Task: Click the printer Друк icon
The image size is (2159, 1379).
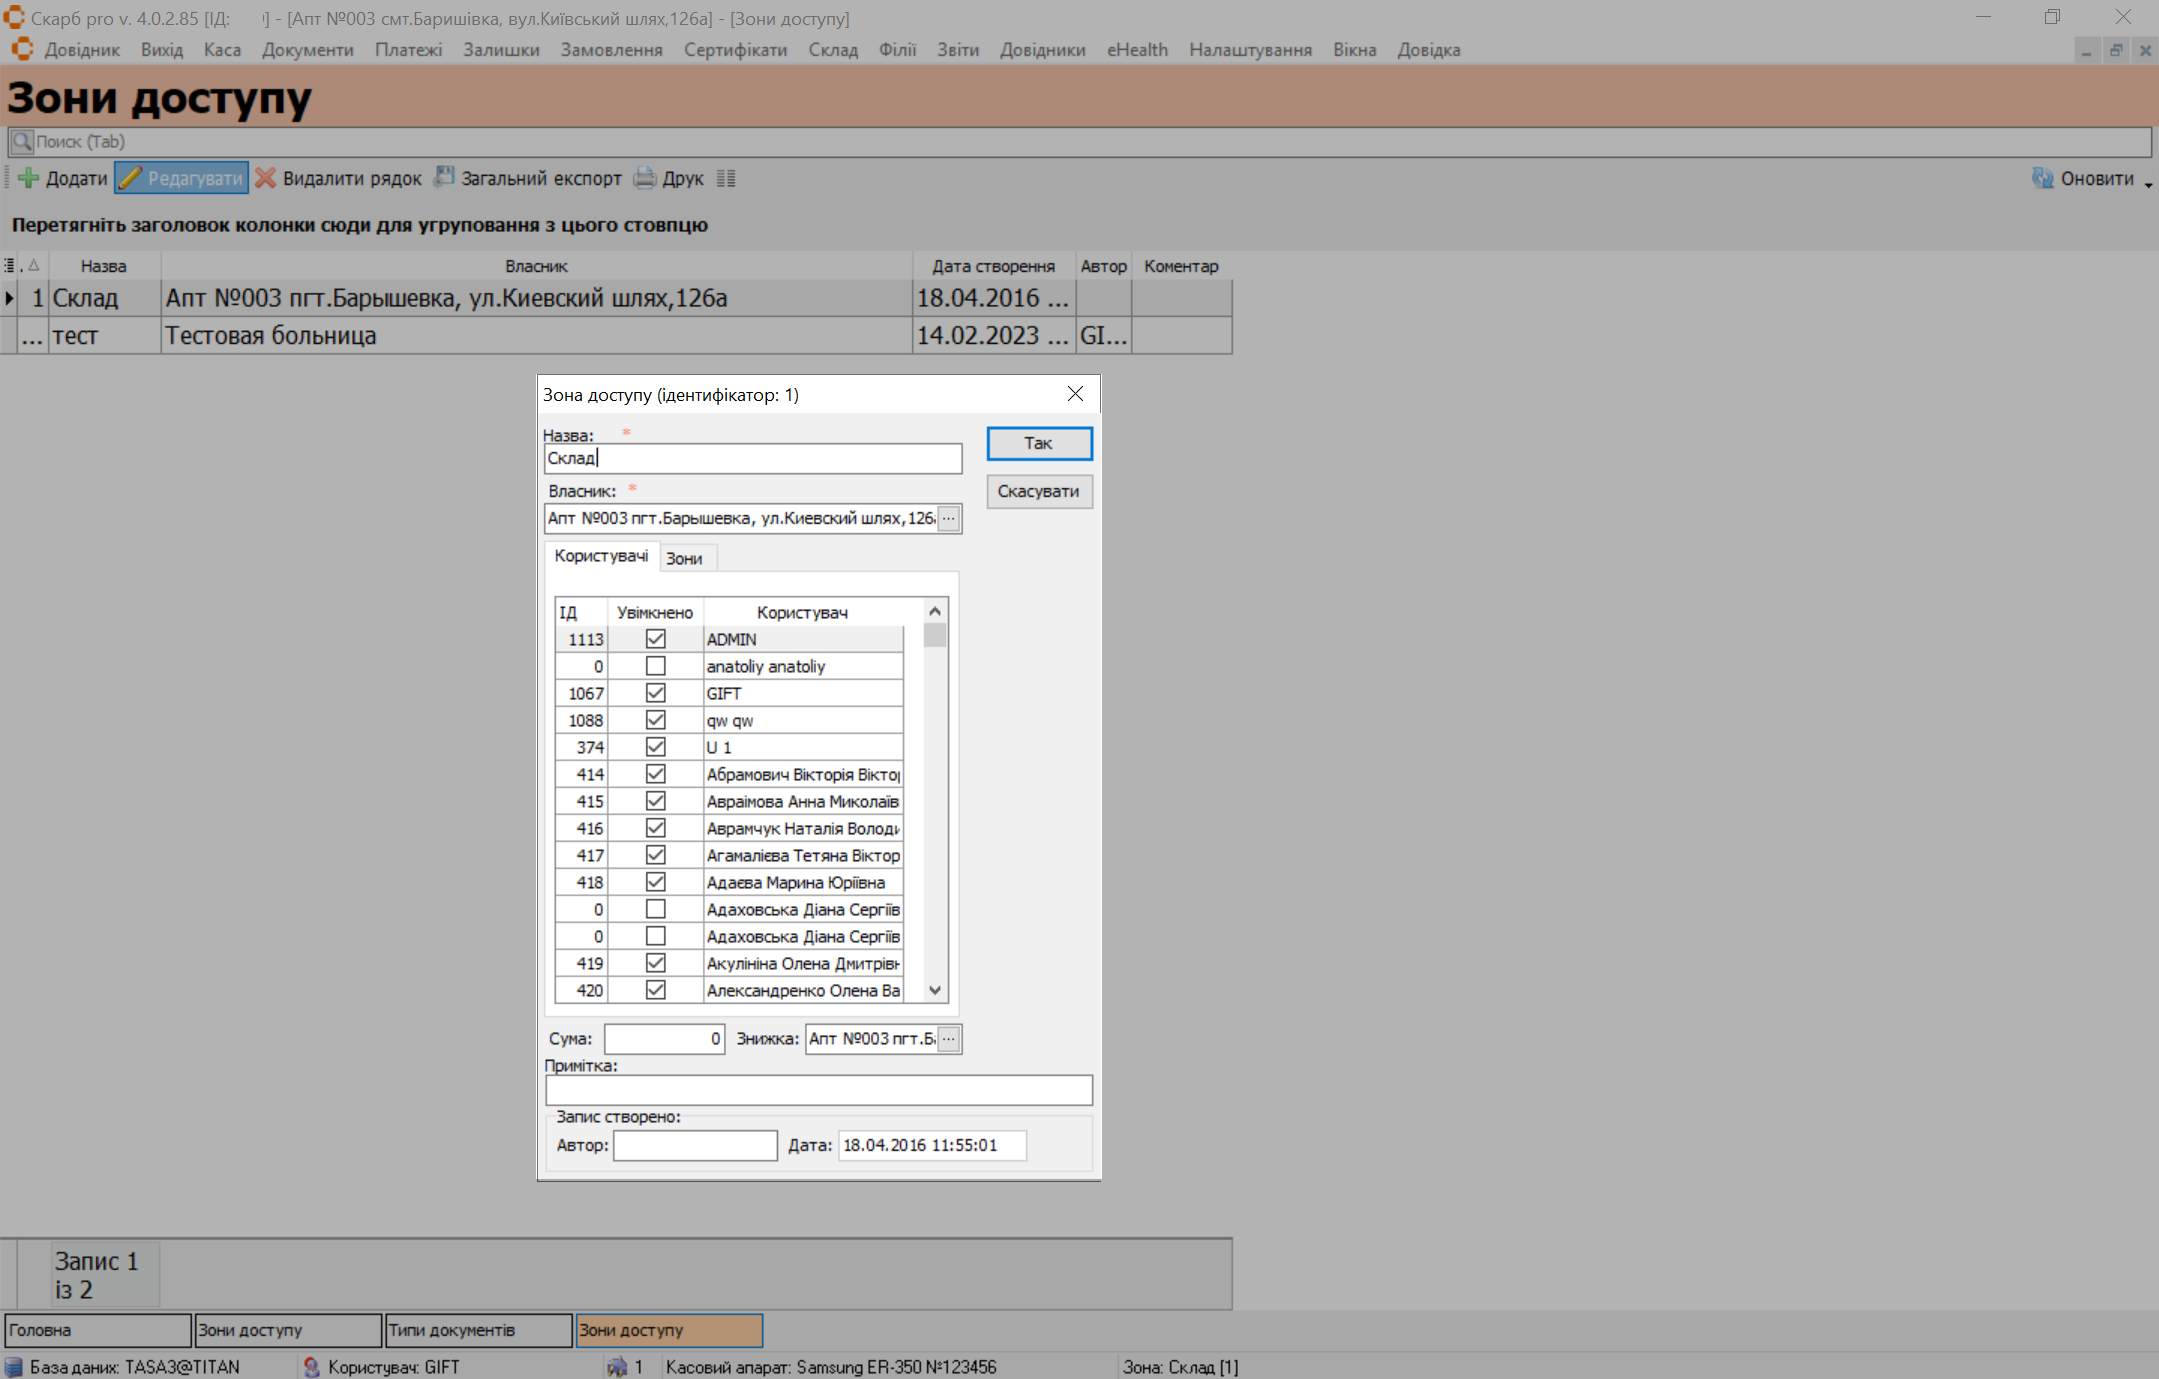Action: 645,179
